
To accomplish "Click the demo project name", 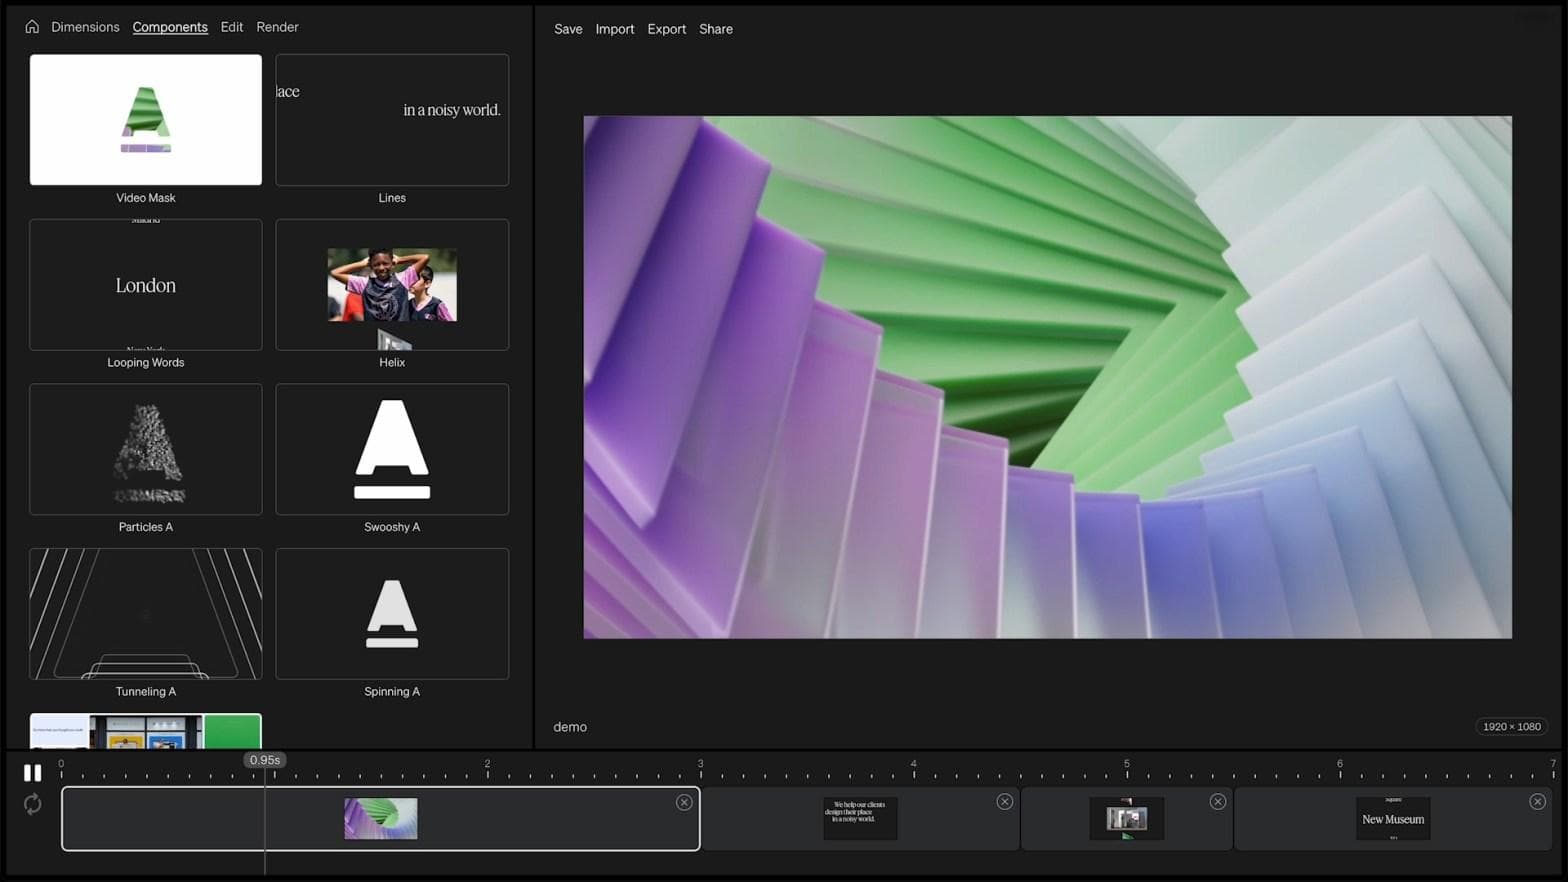I will click(x=570, y=727).
